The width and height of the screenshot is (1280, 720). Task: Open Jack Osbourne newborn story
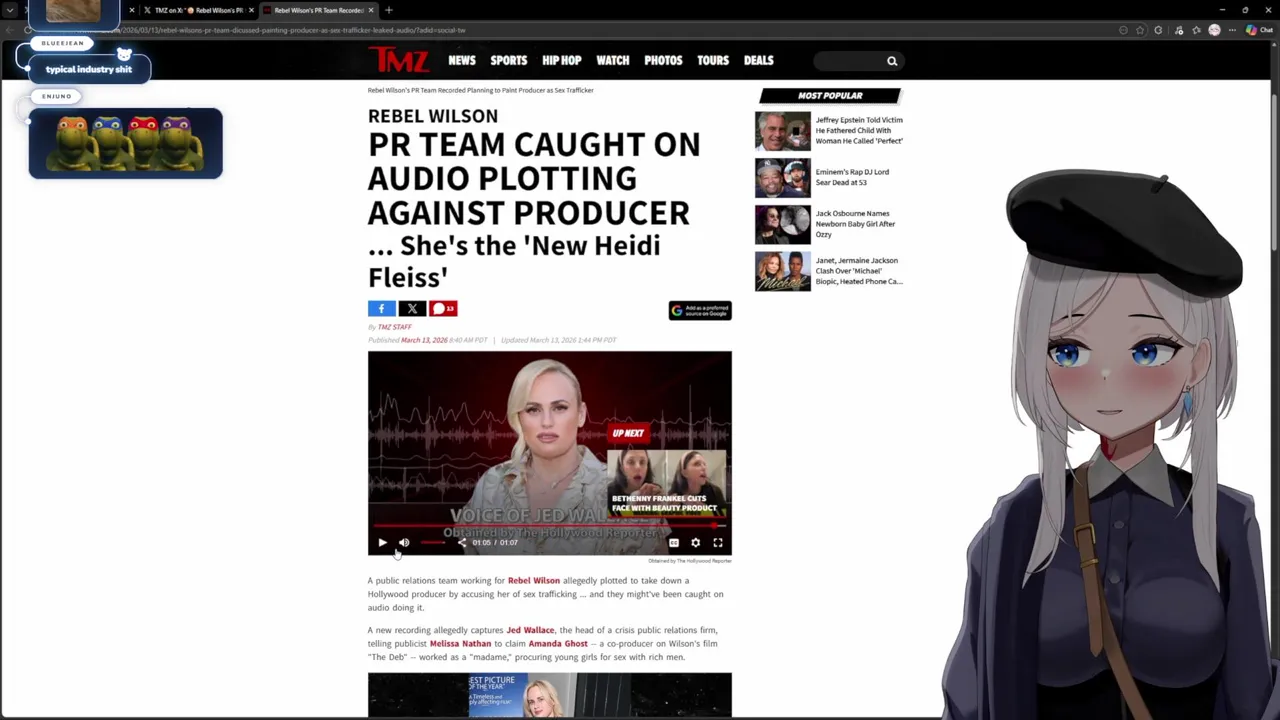click(855, 224)
